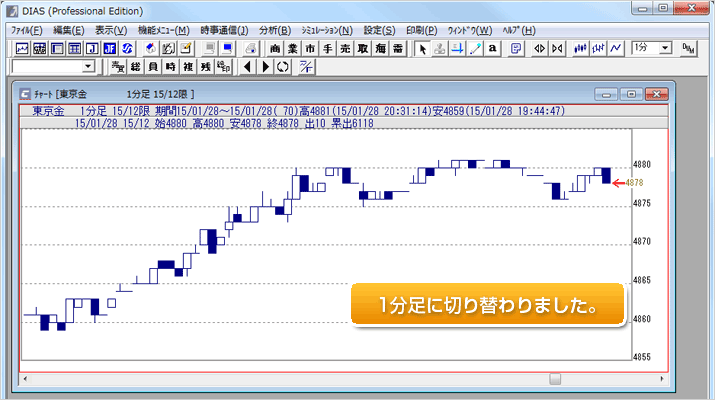The image size is (715, 400).
Task: Expand the empty symbol combo box
Action: pos(89,67)
